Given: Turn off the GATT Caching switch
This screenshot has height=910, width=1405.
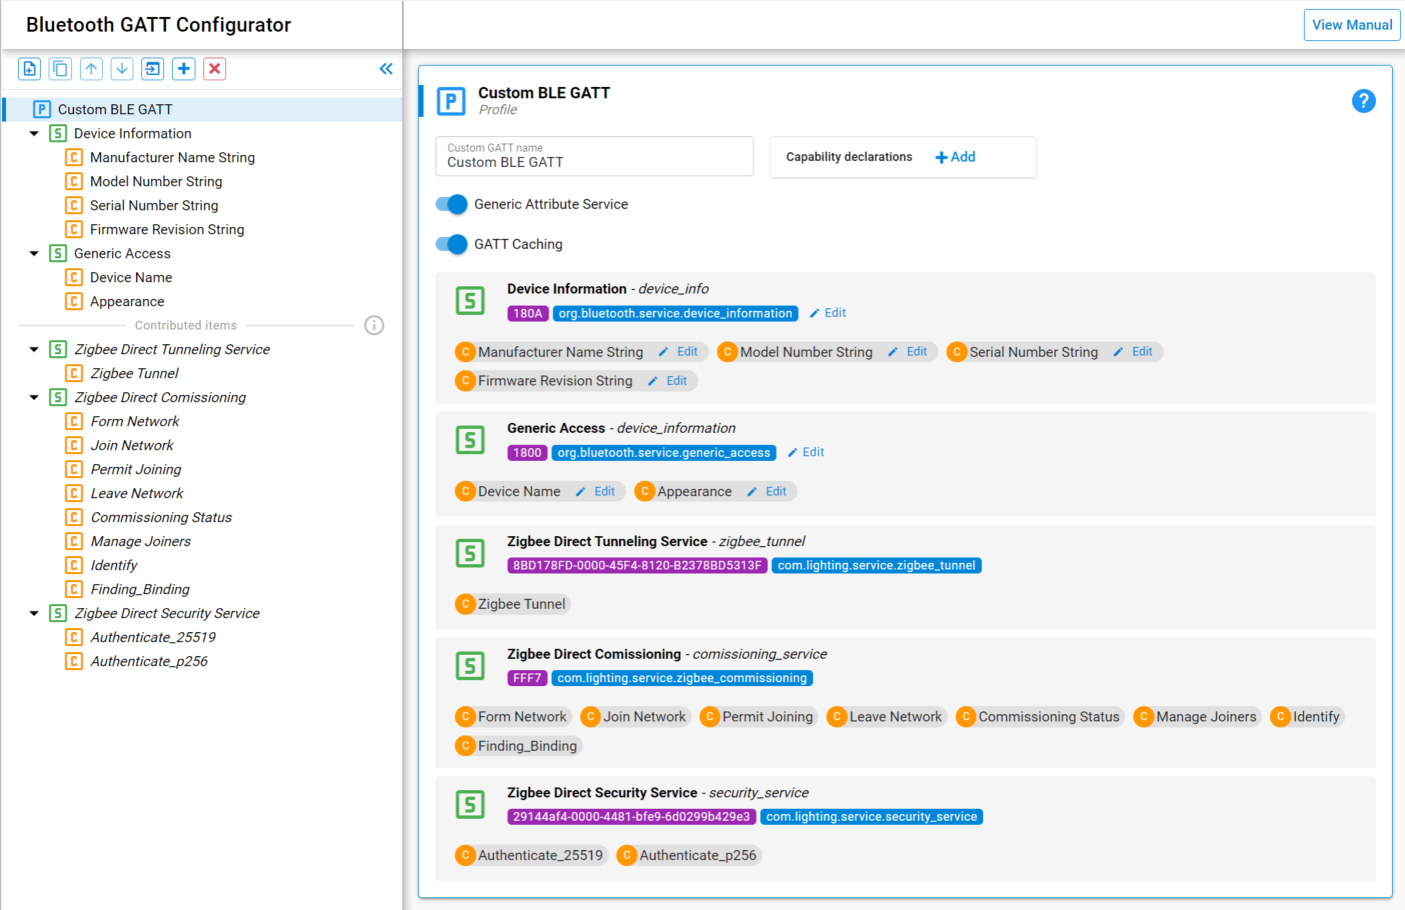Looking at the screenshot, I should [x=452, y=244].
